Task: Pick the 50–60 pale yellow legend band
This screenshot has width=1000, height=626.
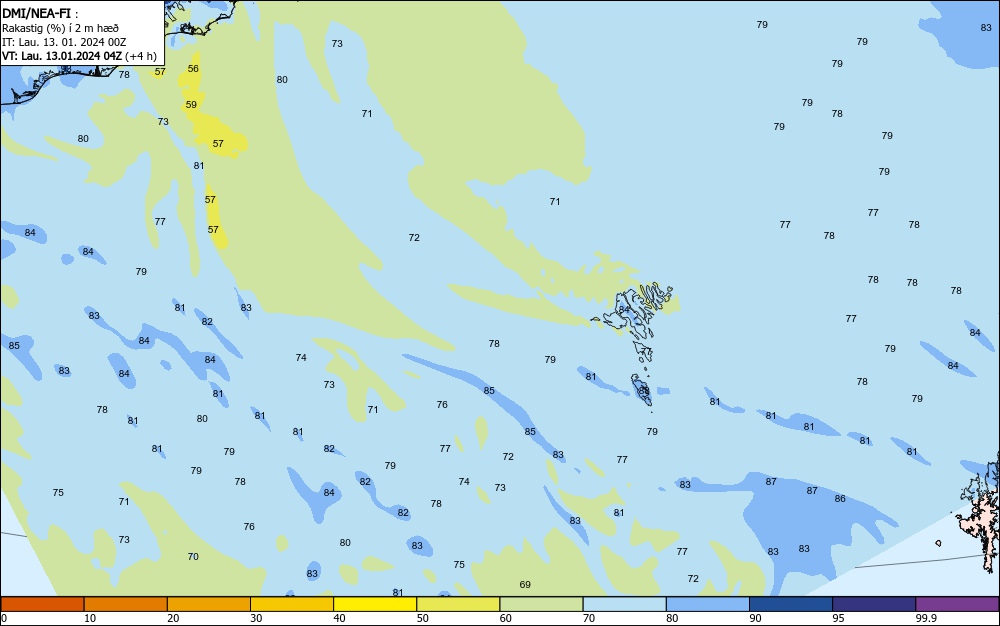Action: pos(458,604)
